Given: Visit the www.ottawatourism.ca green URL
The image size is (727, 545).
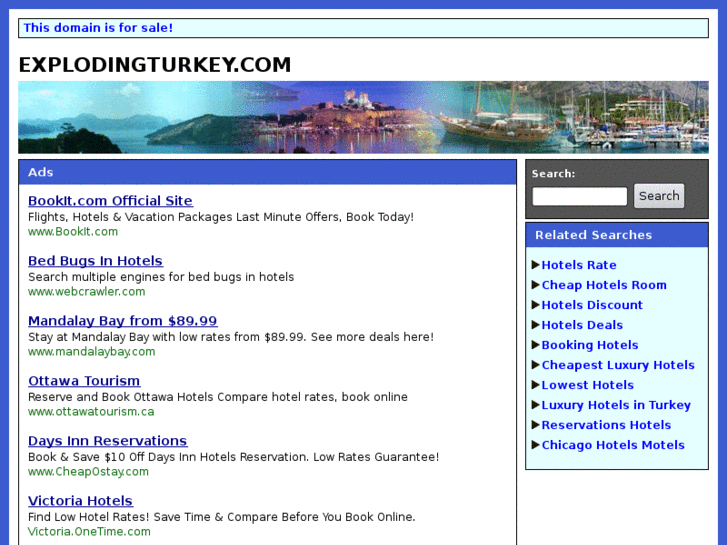Looking at the screenshot, I should click(91, 411).
